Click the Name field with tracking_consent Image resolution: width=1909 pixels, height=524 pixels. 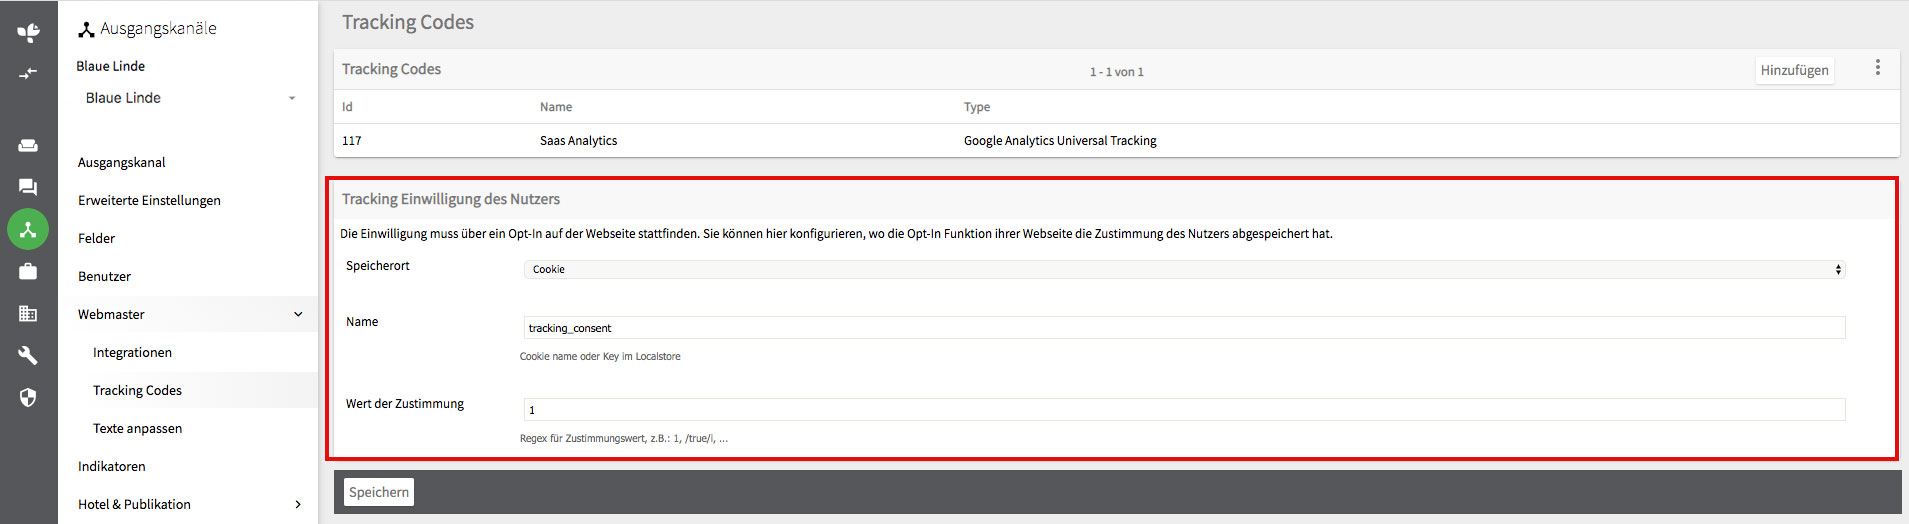click(1184, 327)
